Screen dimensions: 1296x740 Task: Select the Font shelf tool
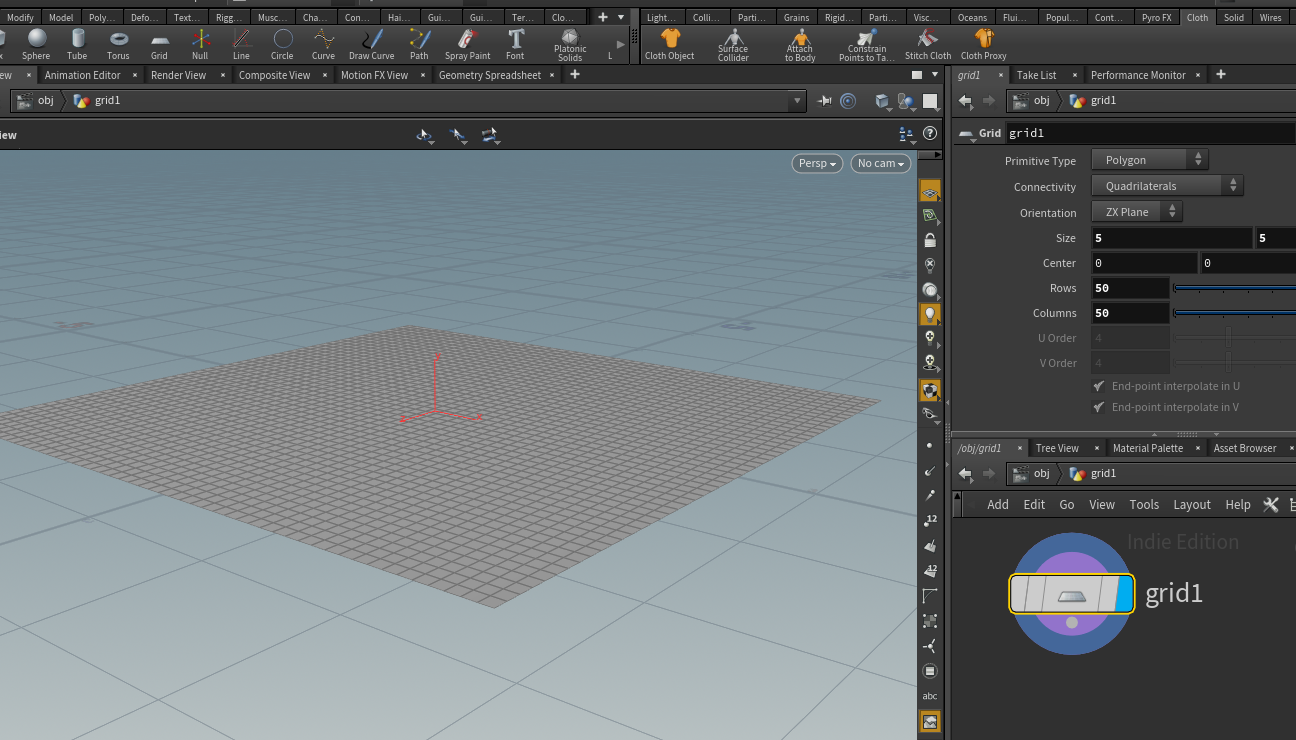click(x=515, y=43)
